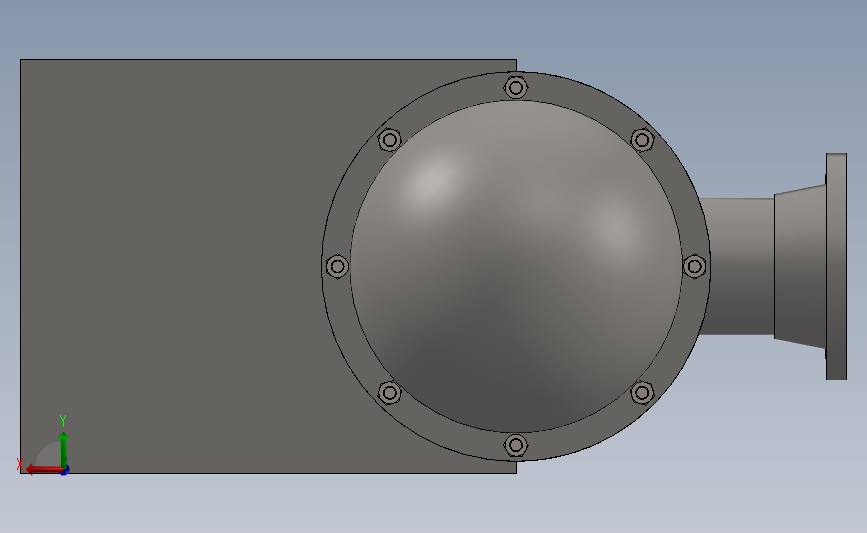Screen dimensions: 867x533
Task: Select the end flange plate on outlet
Action: point(837,266)
